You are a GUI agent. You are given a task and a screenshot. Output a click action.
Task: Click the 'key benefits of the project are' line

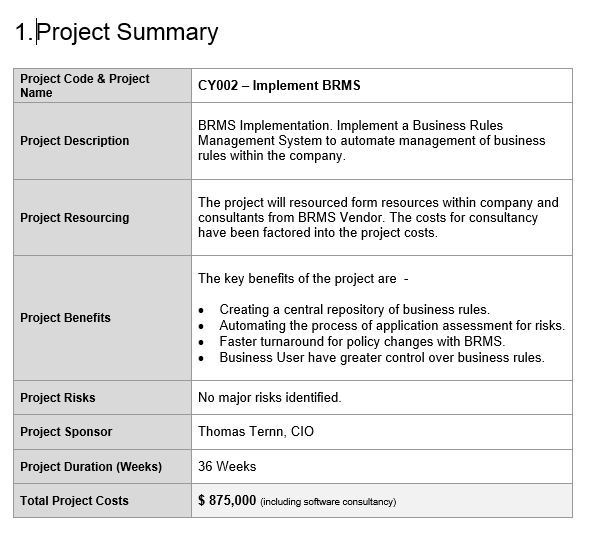(303, 279)
